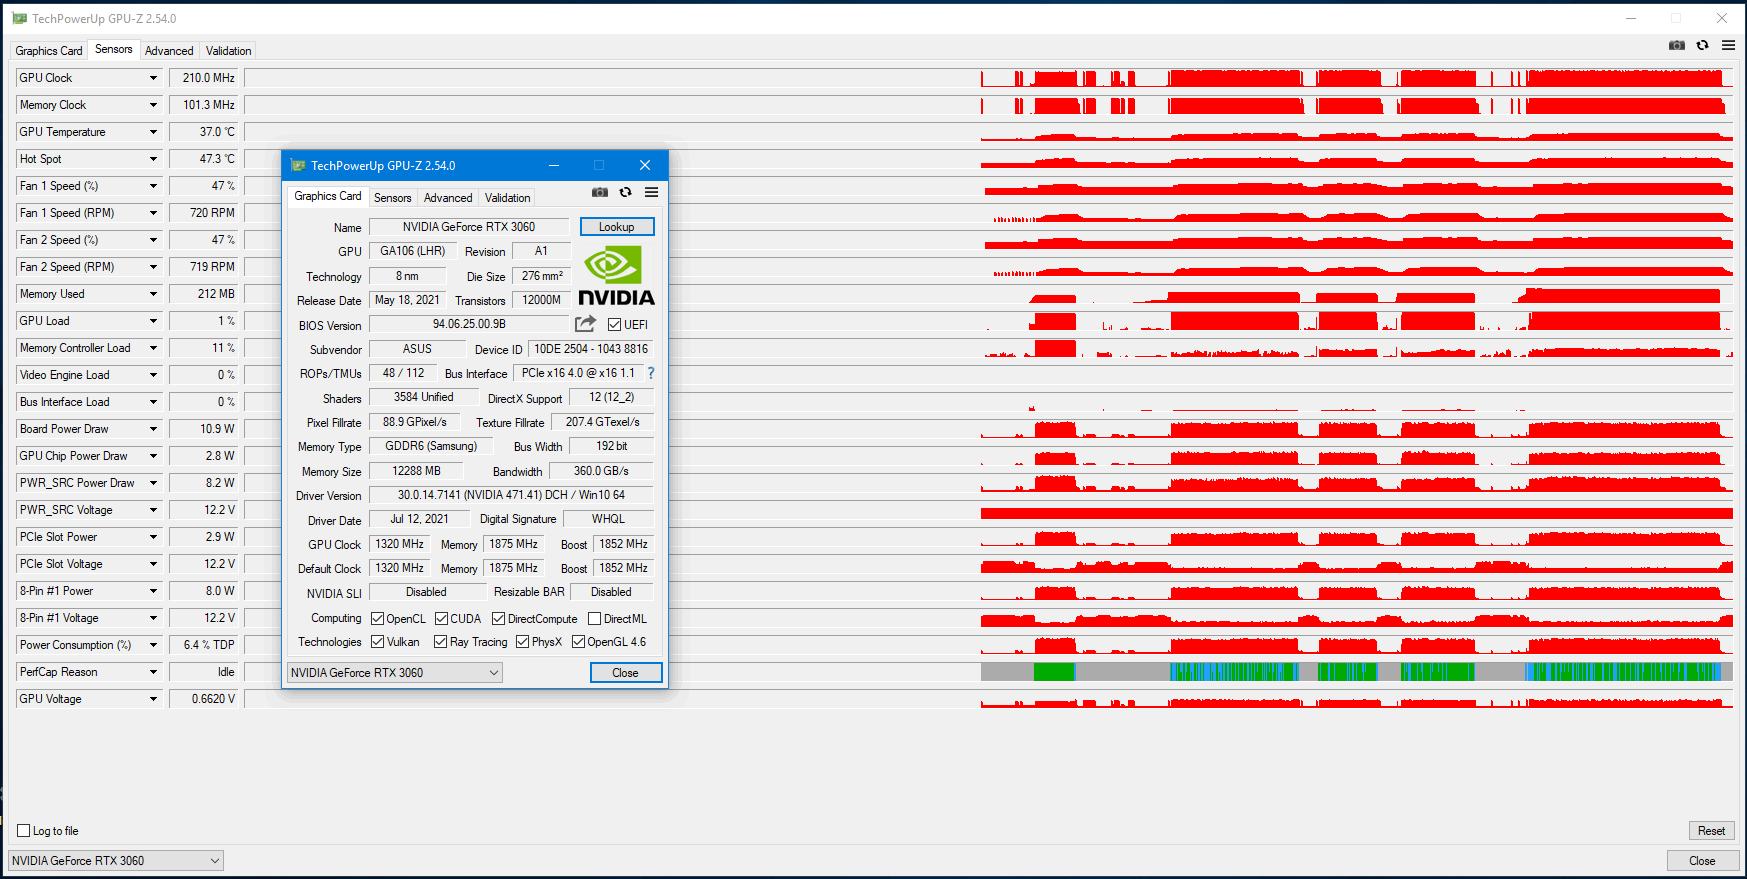Switch to the Sensors tab in the front window

tap(393, 198)
